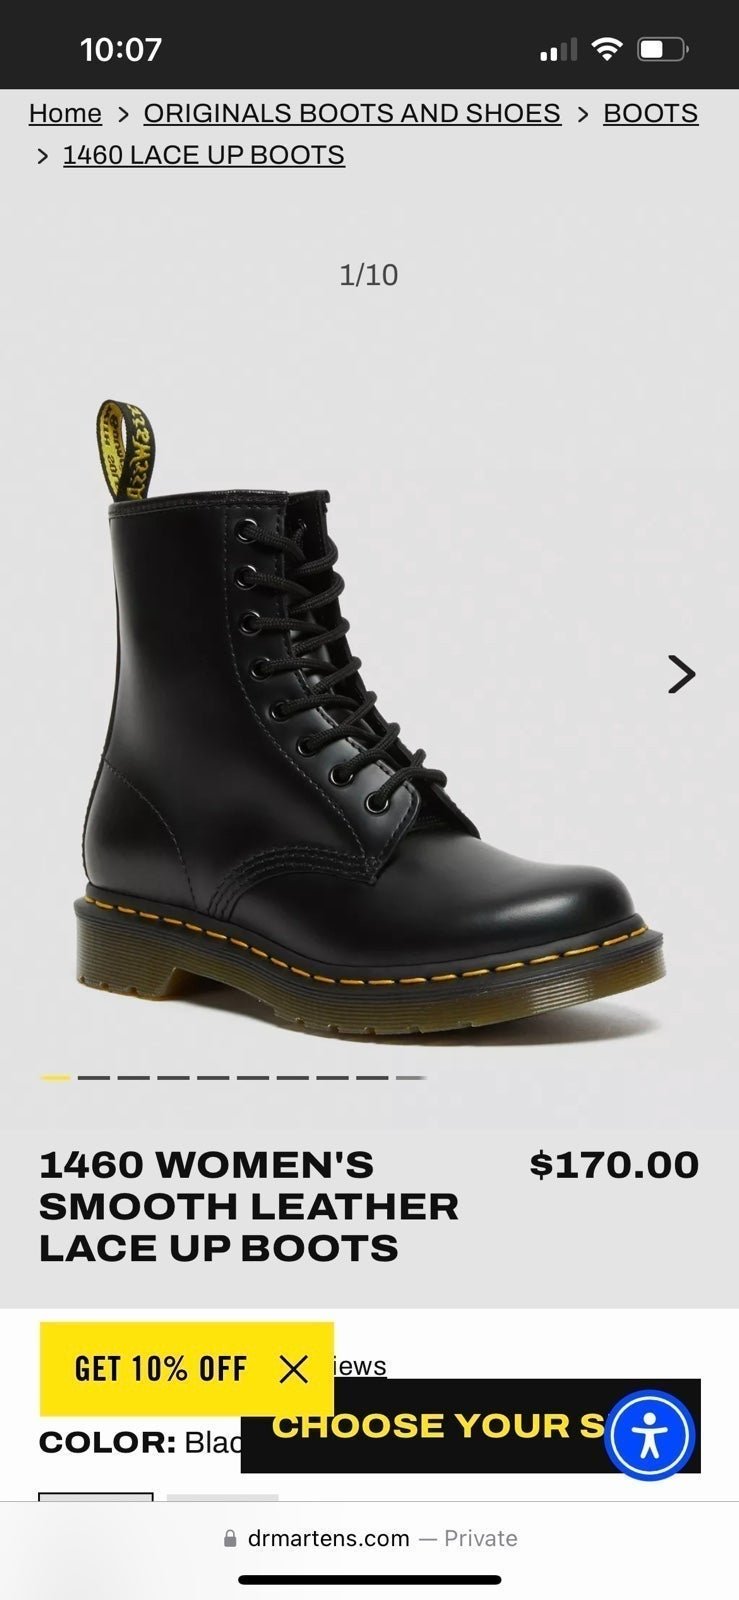Claim the Get 10% Off offer
Viewport: 739px width, 1600px height.
coord(160,1368)
